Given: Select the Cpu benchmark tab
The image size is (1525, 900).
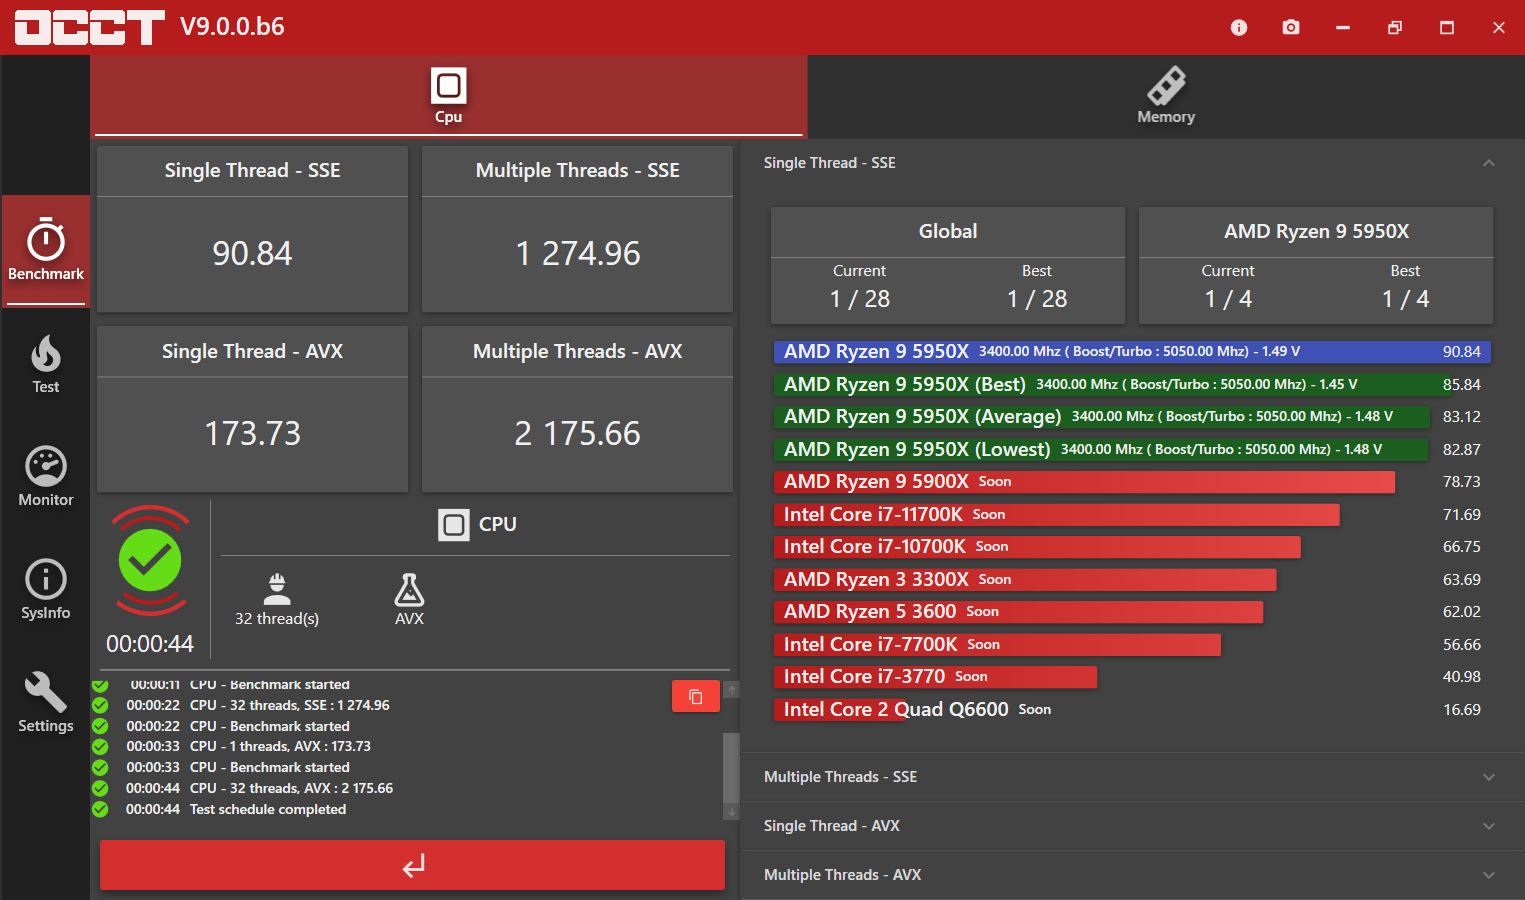Looking at the screenshot, I should pos(448,96).
